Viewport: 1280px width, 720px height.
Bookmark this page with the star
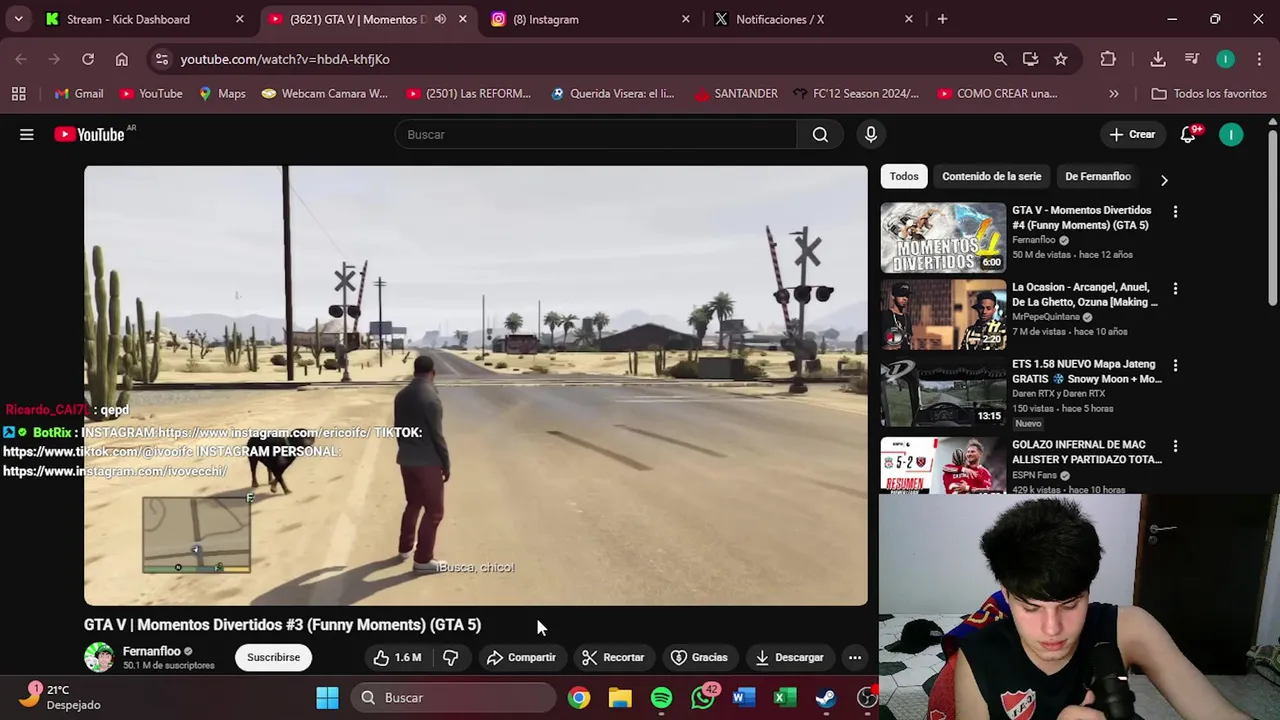point(1060,59)
